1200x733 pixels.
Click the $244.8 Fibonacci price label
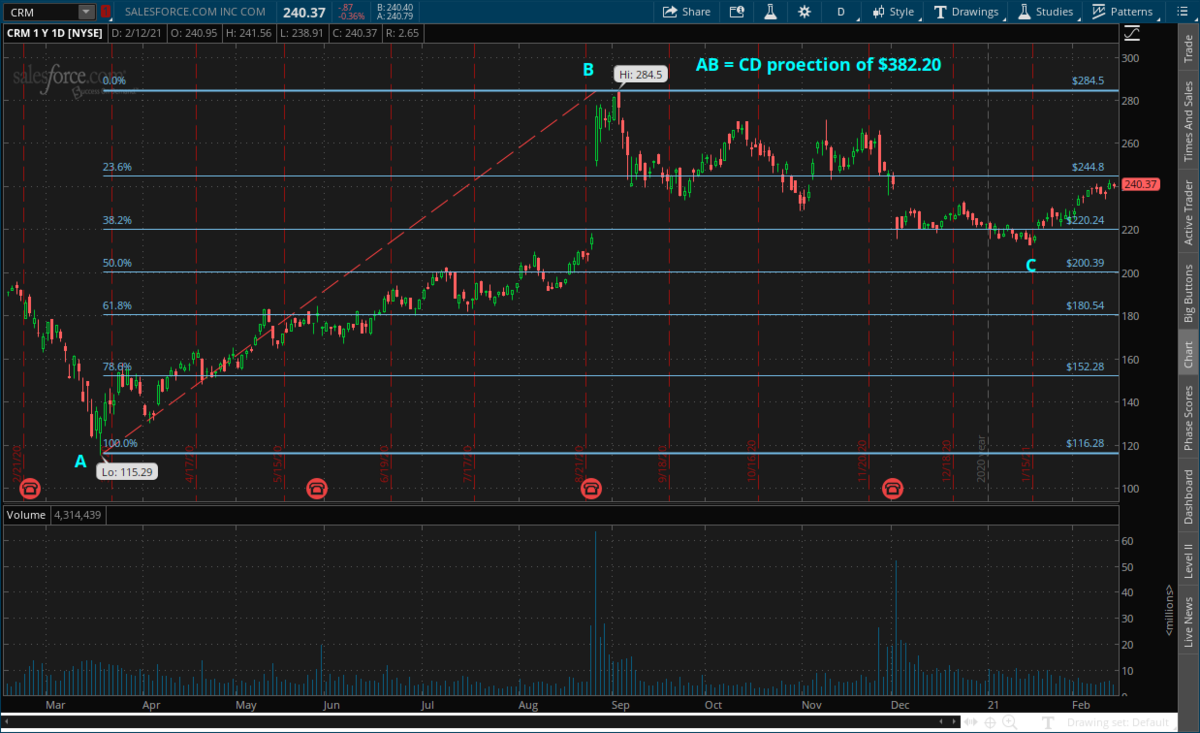click(x=1087, y=167)
